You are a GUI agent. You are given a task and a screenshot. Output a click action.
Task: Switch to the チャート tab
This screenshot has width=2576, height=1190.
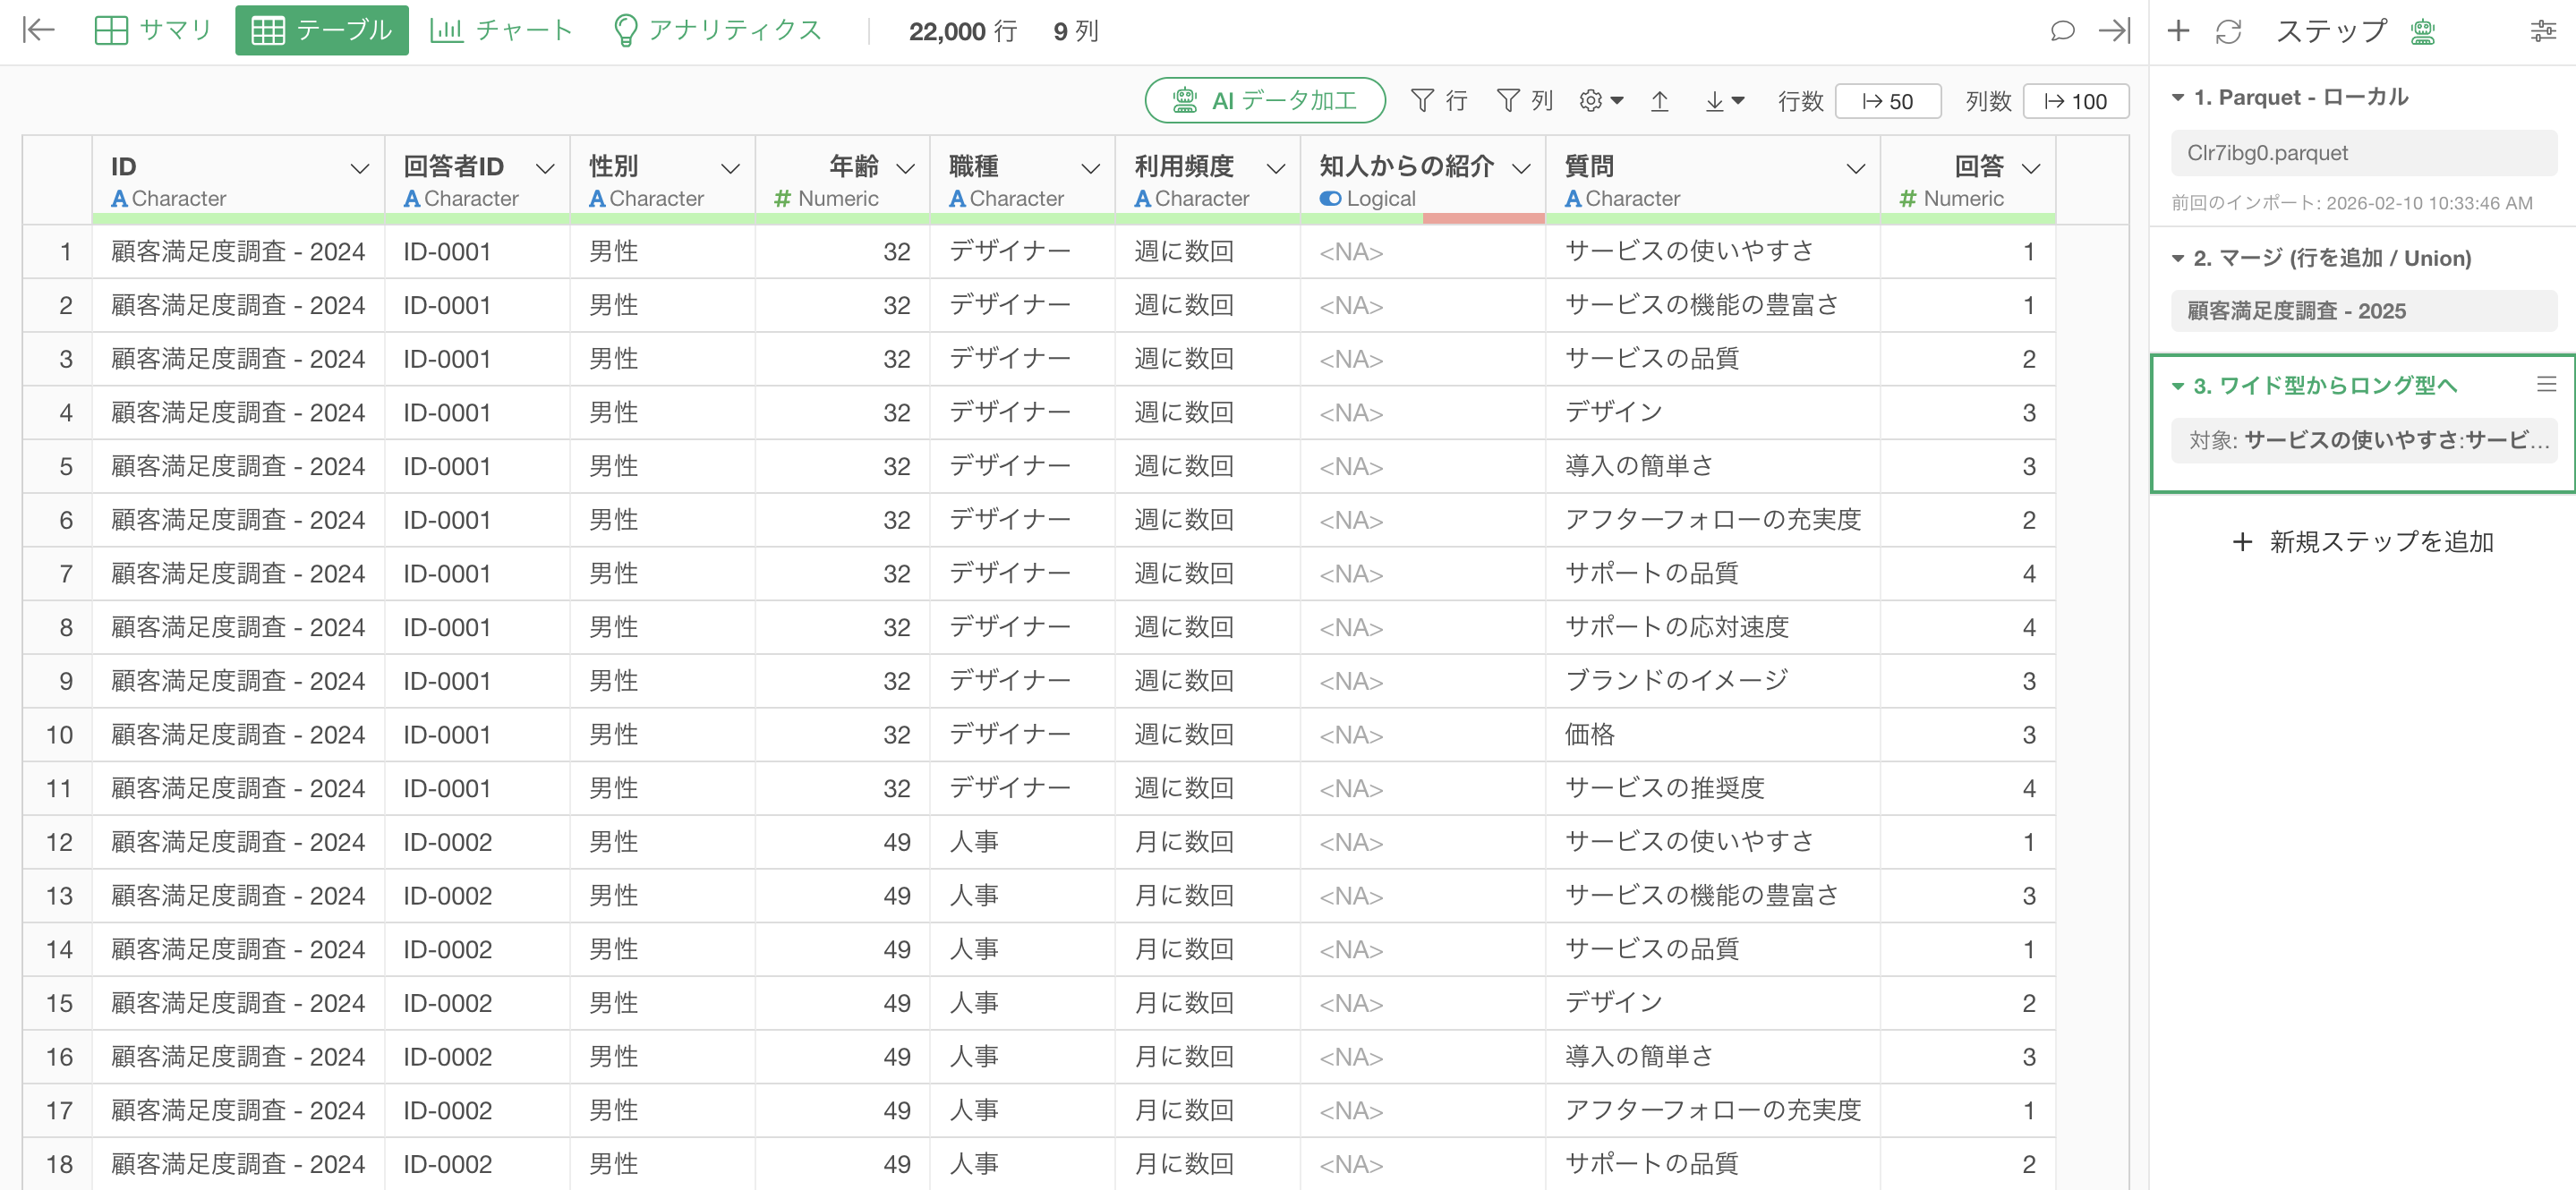[x=501, y=30]
